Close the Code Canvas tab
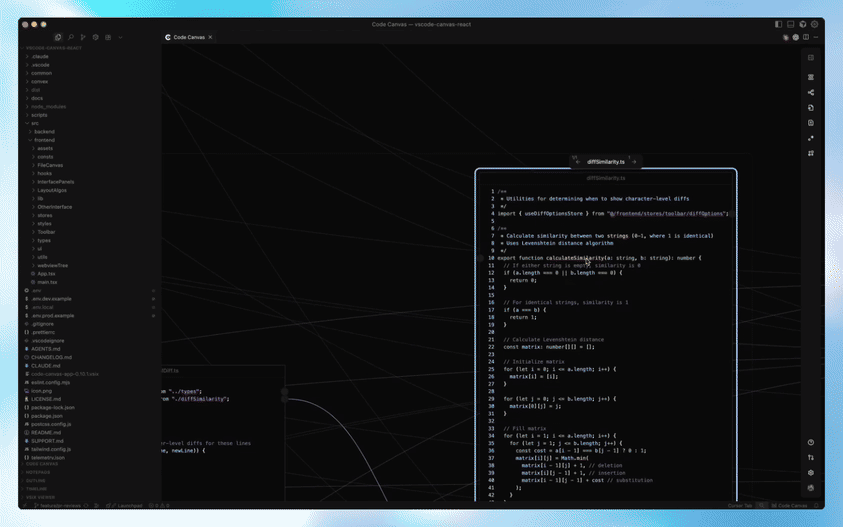Viewport: 843px width, 527px height. [x=210, y=37]
